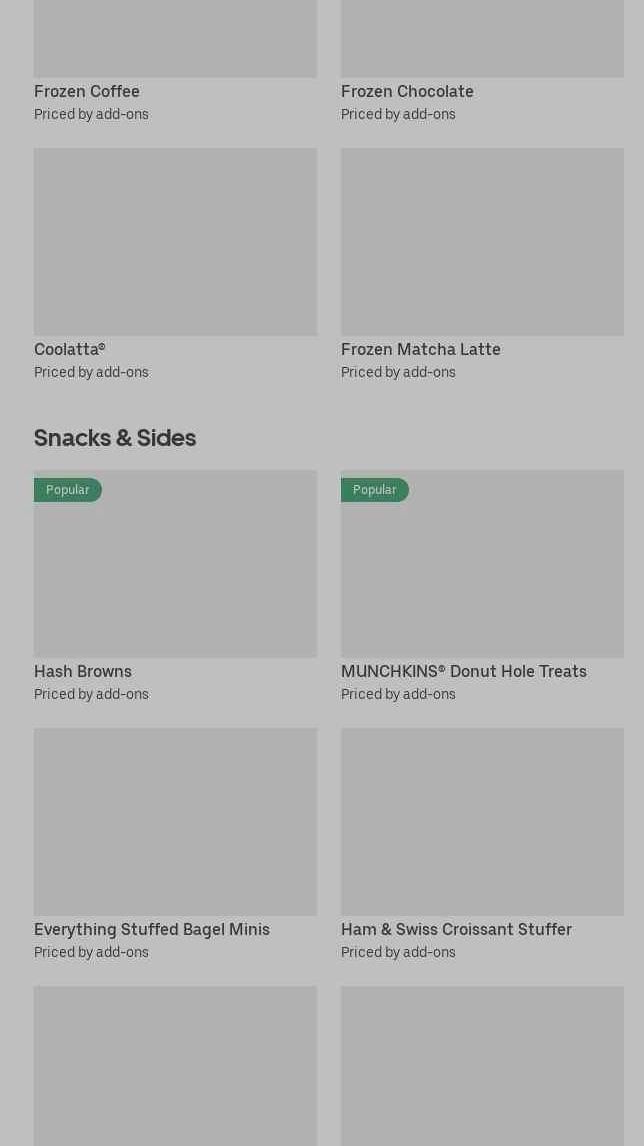This screenshot has height=1146, width=644.
Task: Open the Frozen Chocolate item title
Action: tap(407, 91)
